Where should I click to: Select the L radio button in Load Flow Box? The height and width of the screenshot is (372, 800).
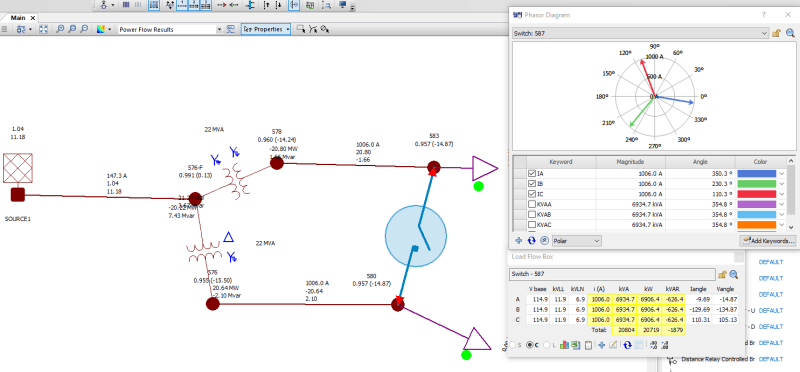(547, 345)
